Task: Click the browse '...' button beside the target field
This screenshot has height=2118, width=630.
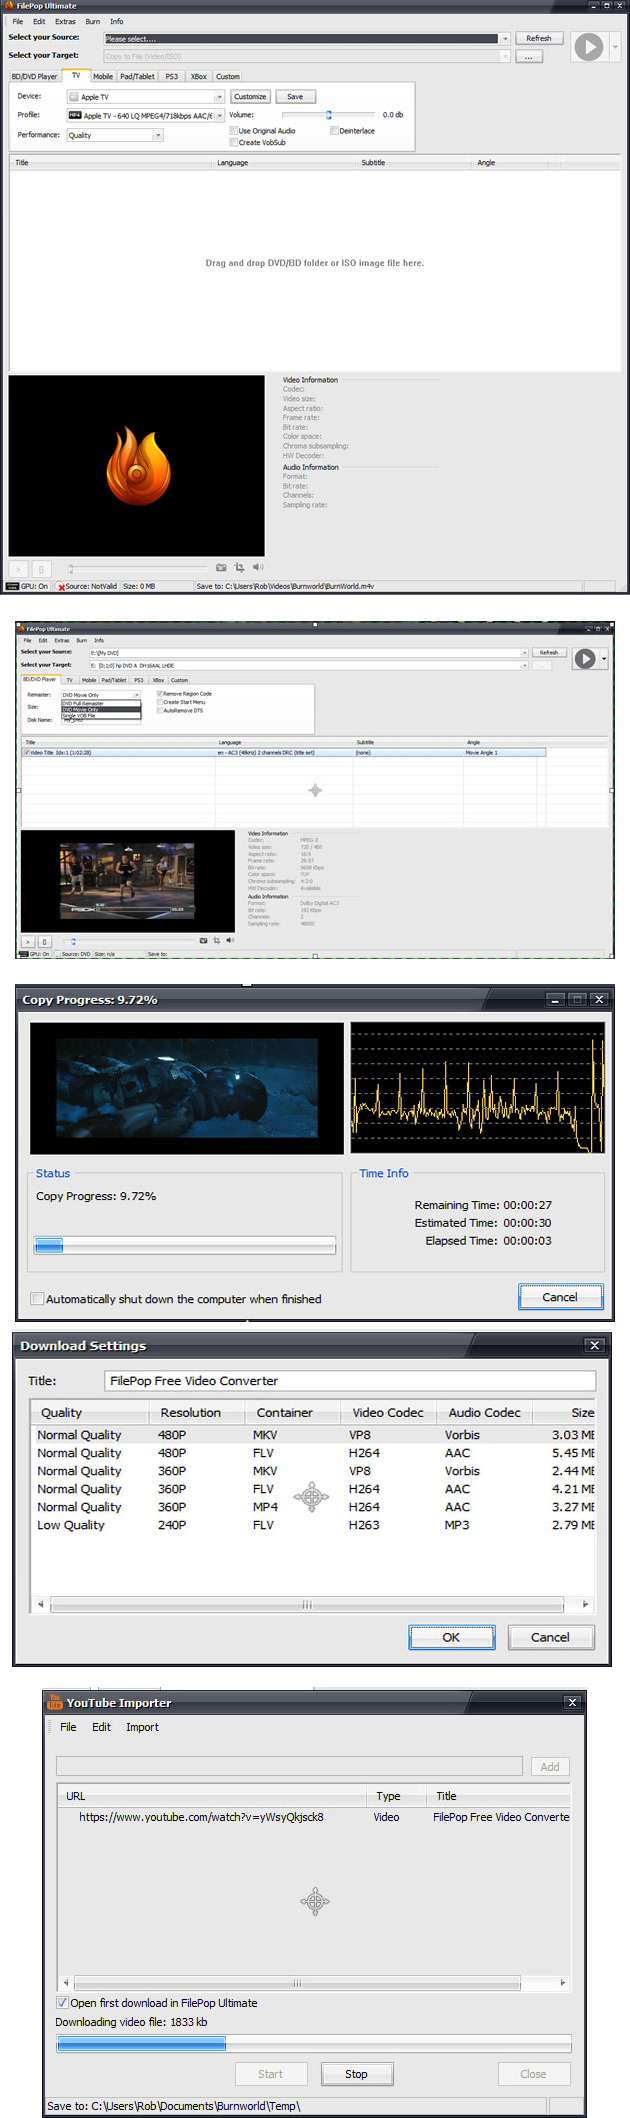Action: (x=529, y=56)
